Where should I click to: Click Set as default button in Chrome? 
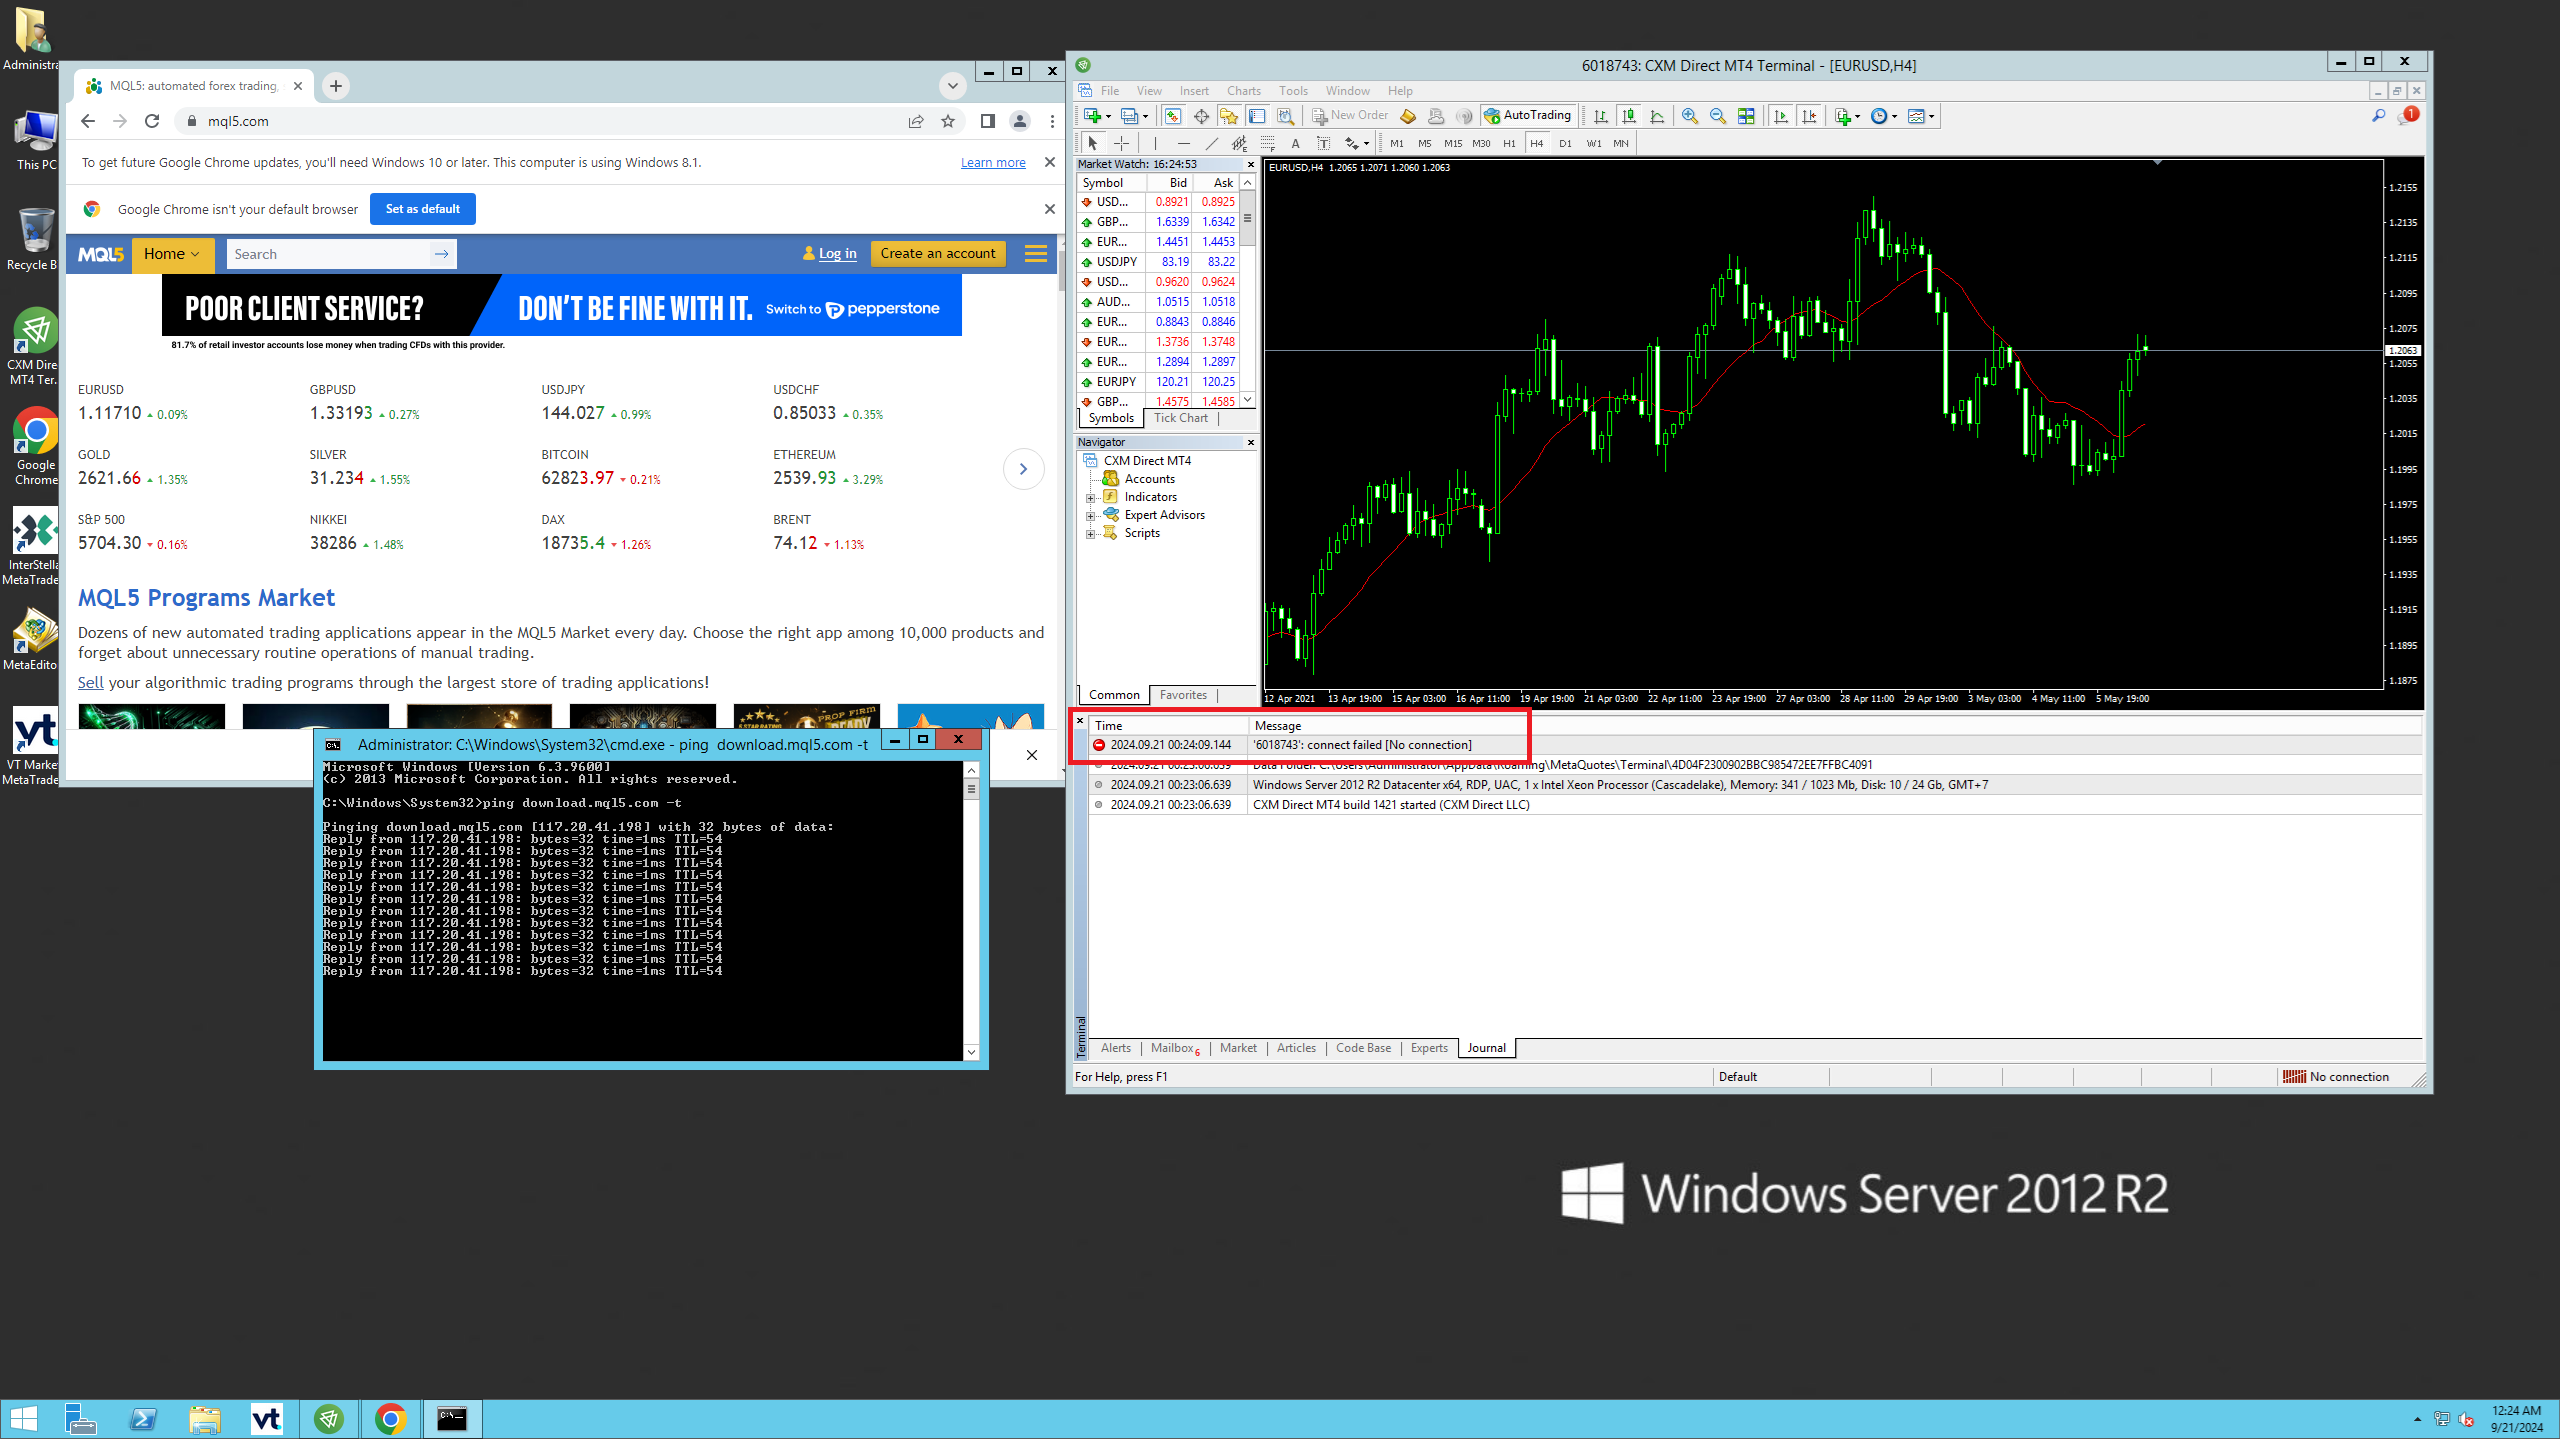(423, 209)
